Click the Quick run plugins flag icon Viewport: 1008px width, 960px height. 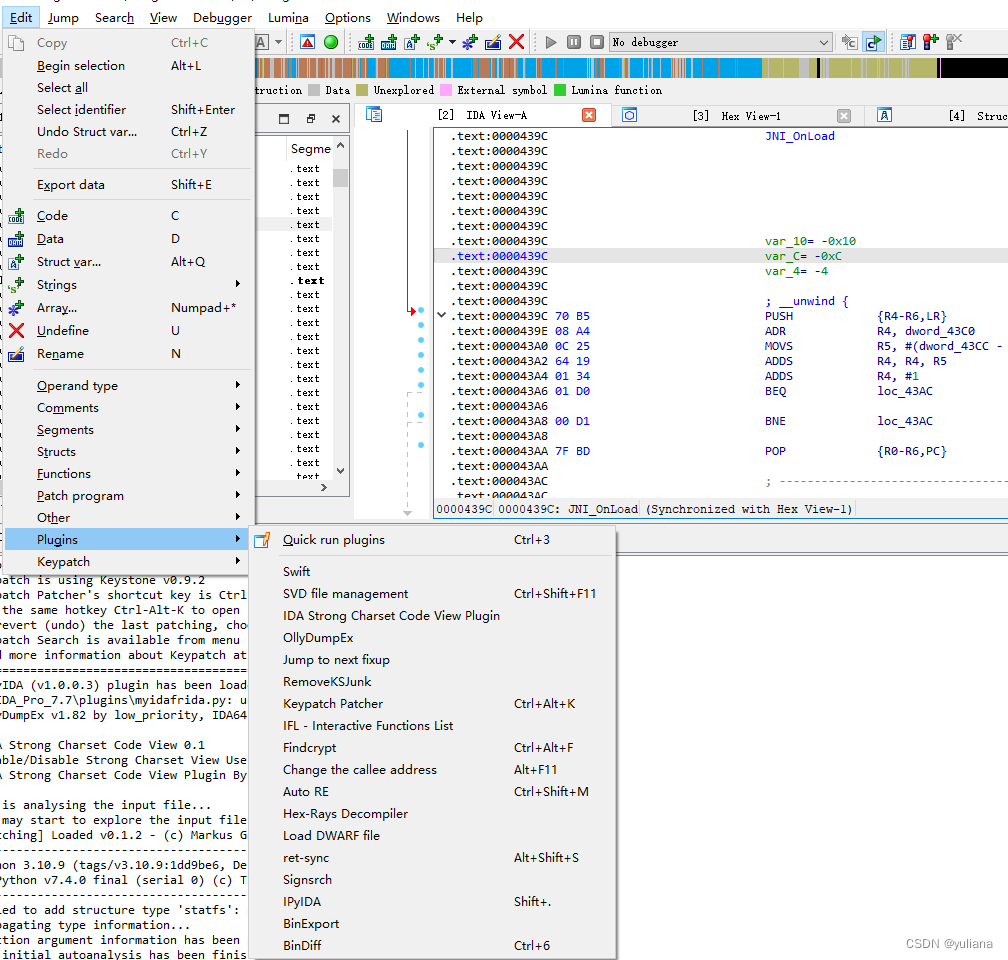[x=261, y=539]
